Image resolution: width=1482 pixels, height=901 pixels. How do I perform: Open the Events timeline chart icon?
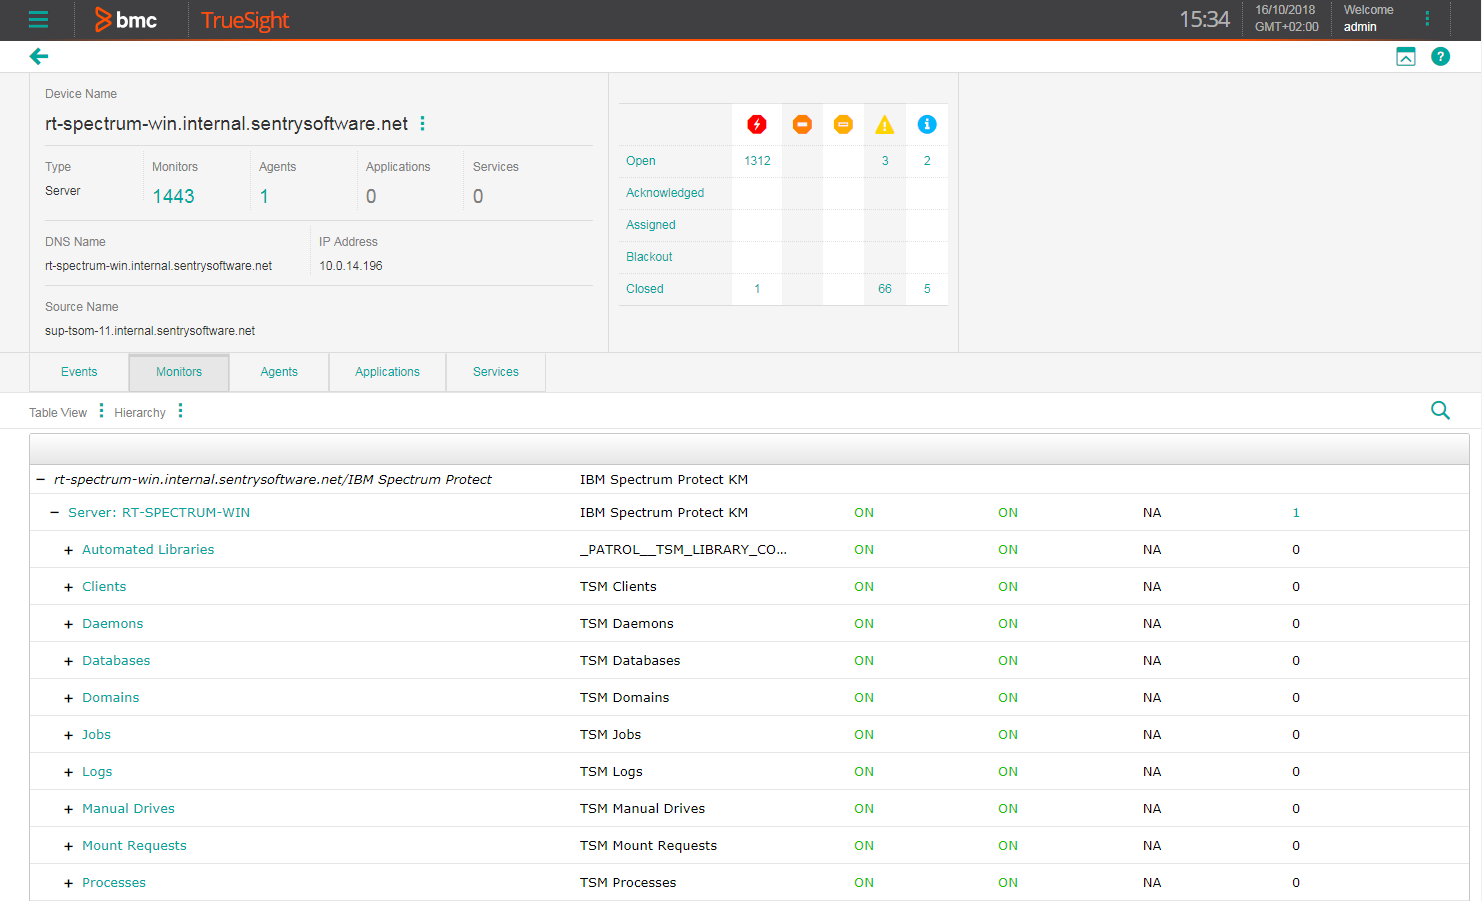1406,56
